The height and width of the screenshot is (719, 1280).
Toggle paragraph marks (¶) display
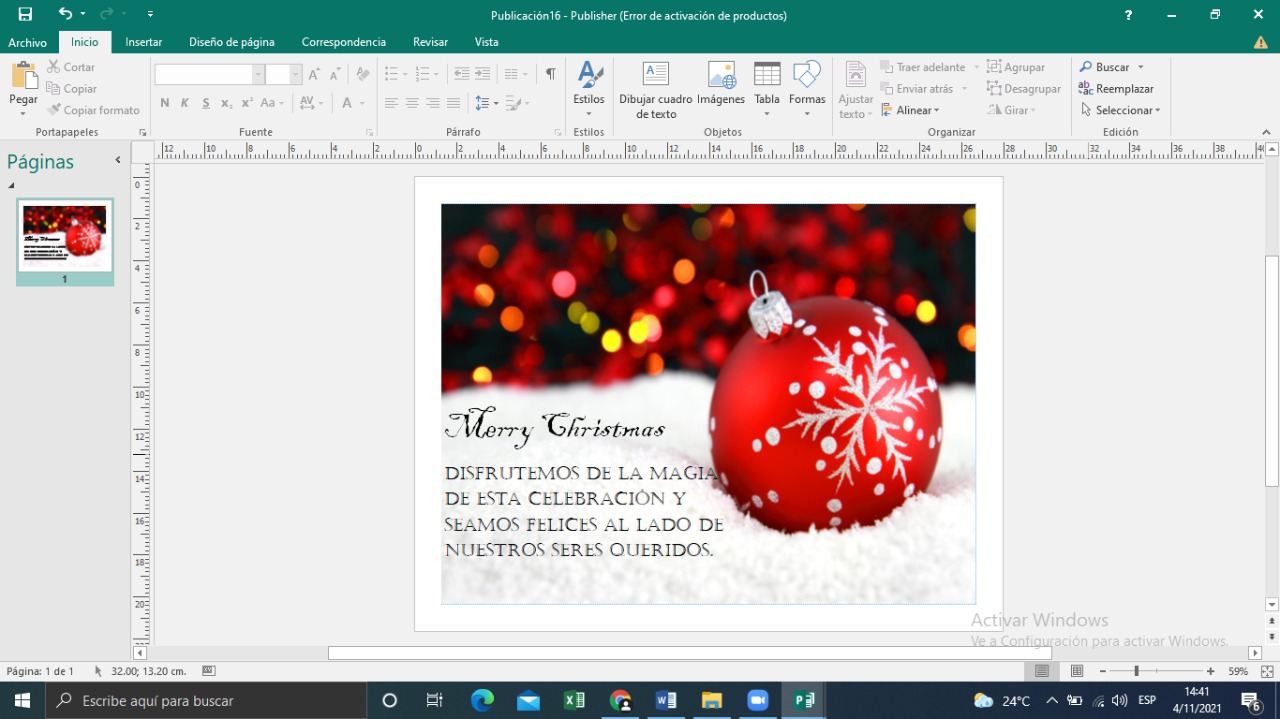tap(550, 74)
